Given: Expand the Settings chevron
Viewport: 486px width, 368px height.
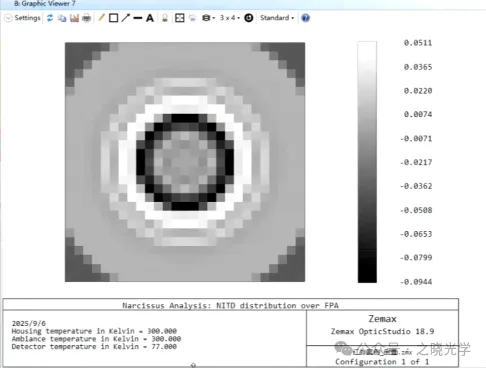Looking at the screenshot, I should click(x=8, y=18).
